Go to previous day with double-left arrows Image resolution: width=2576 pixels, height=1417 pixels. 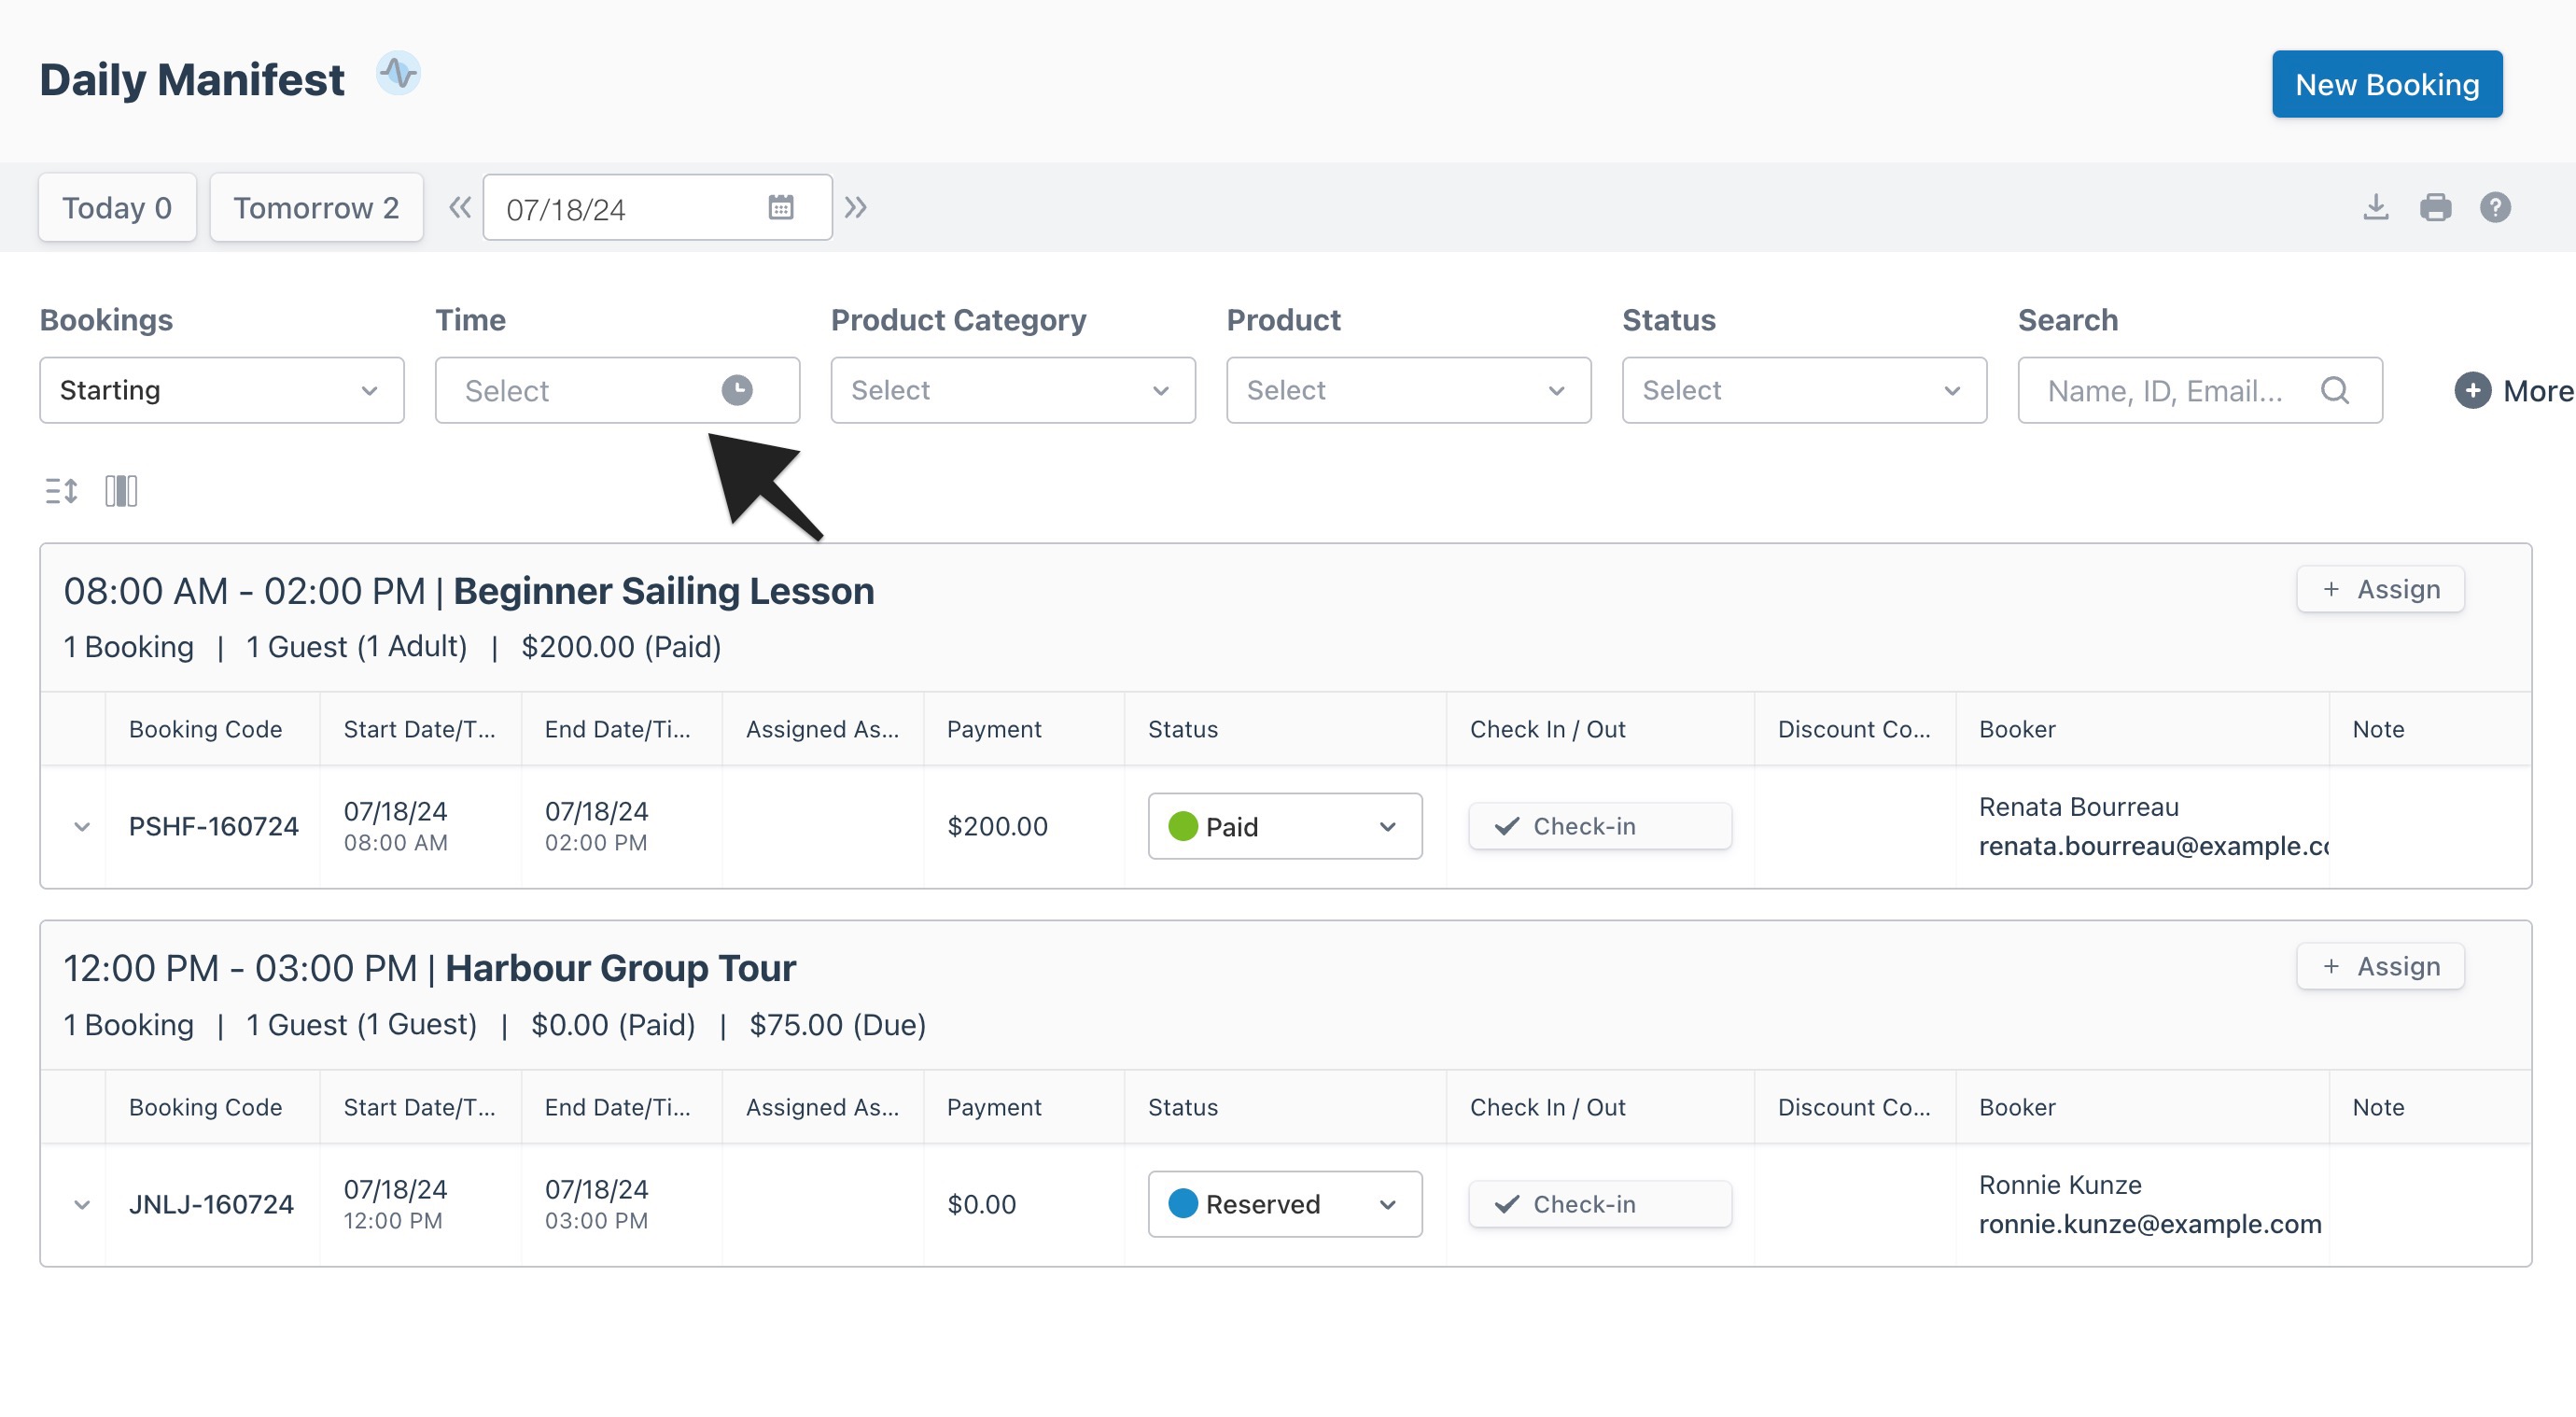click(459, 208)
